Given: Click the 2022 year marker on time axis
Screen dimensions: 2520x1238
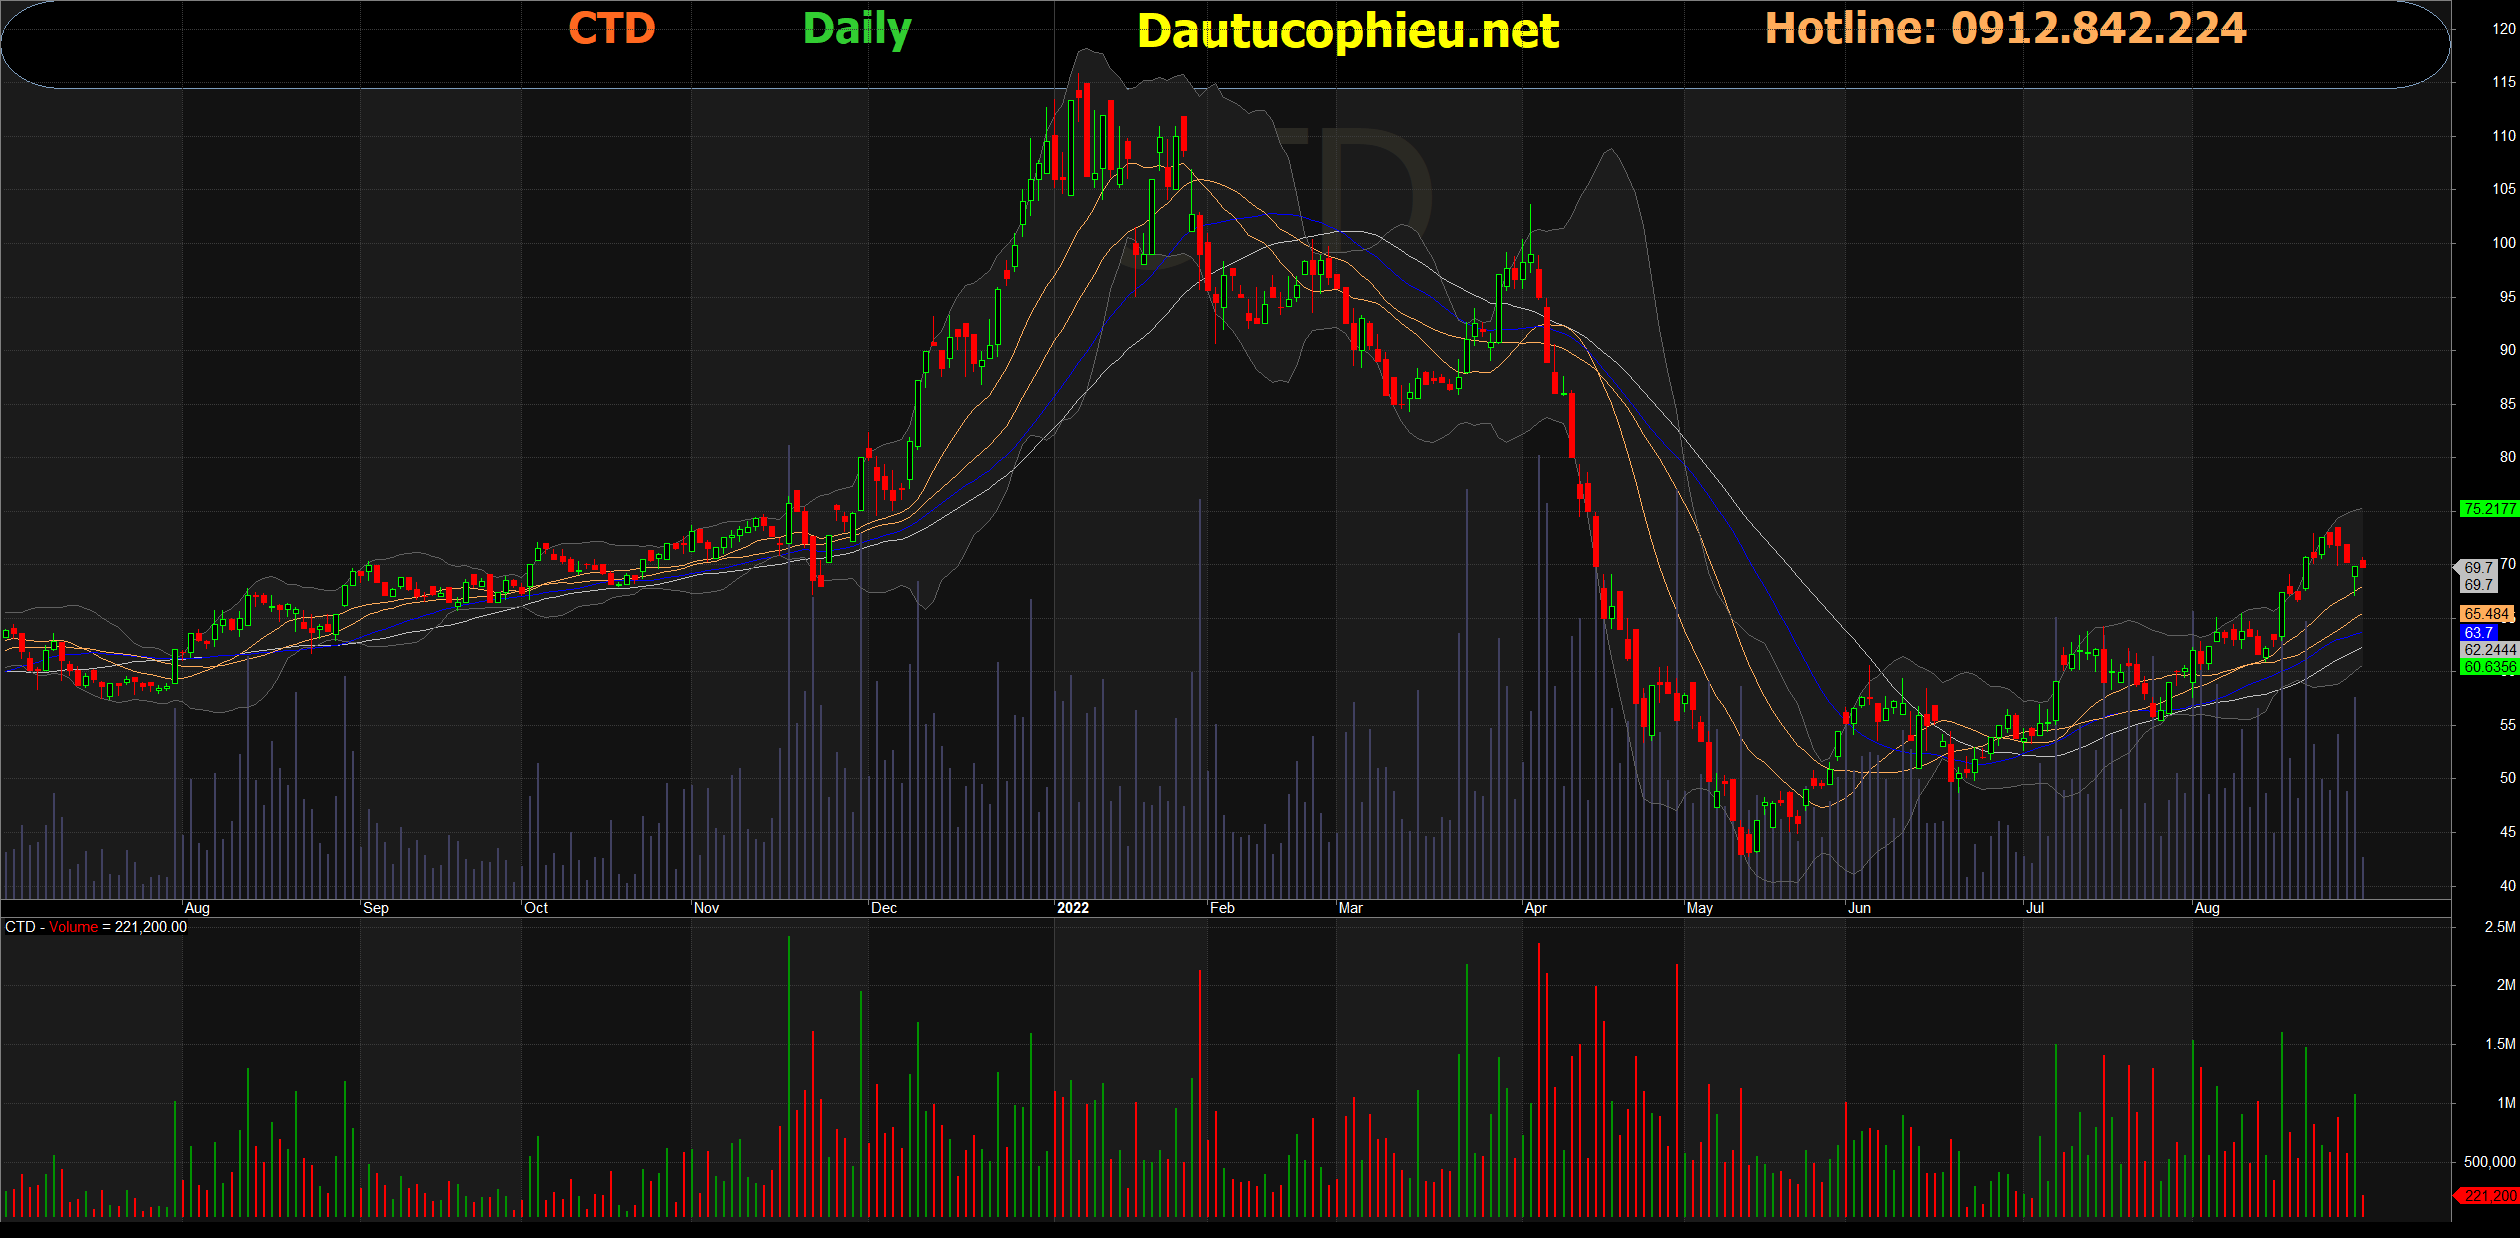Looking at the screenshot, I should (x=1072, y=908).
